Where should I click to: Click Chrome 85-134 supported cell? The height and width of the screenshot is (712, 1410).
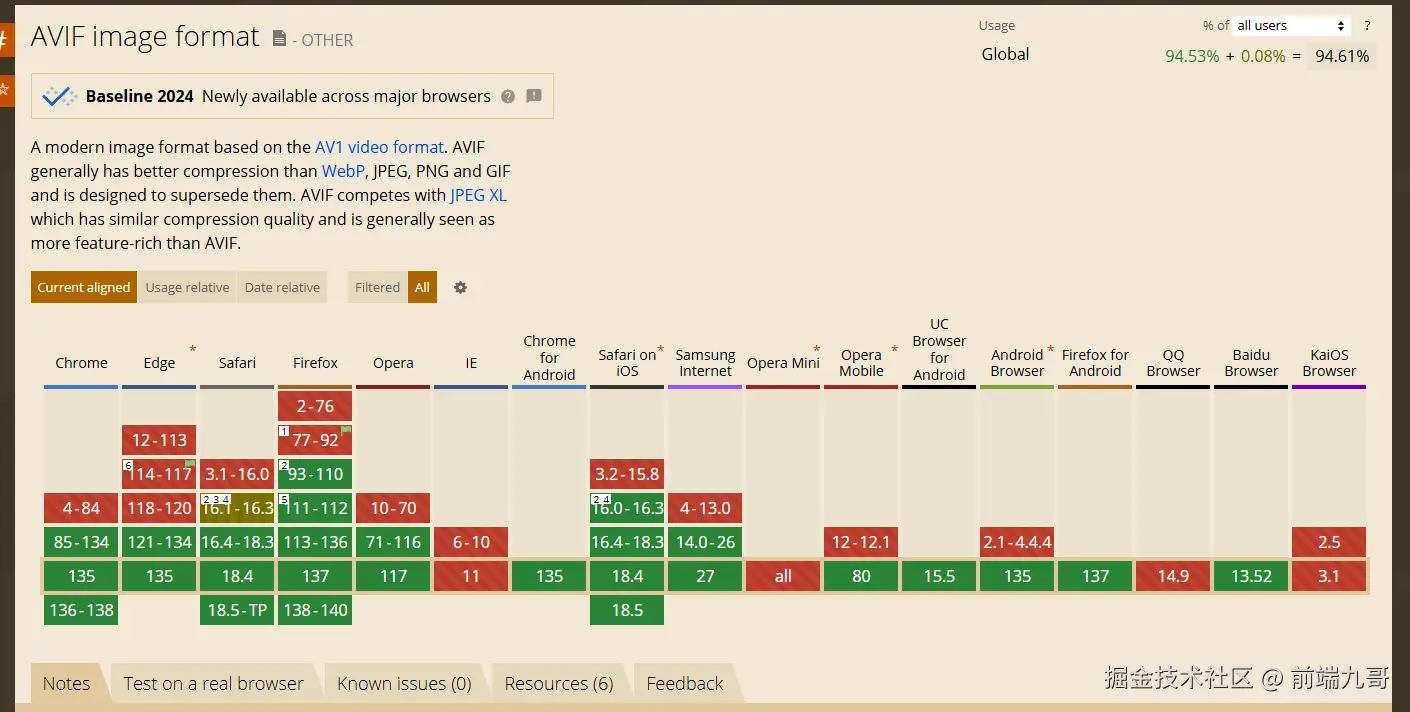[x=81, y=542]
